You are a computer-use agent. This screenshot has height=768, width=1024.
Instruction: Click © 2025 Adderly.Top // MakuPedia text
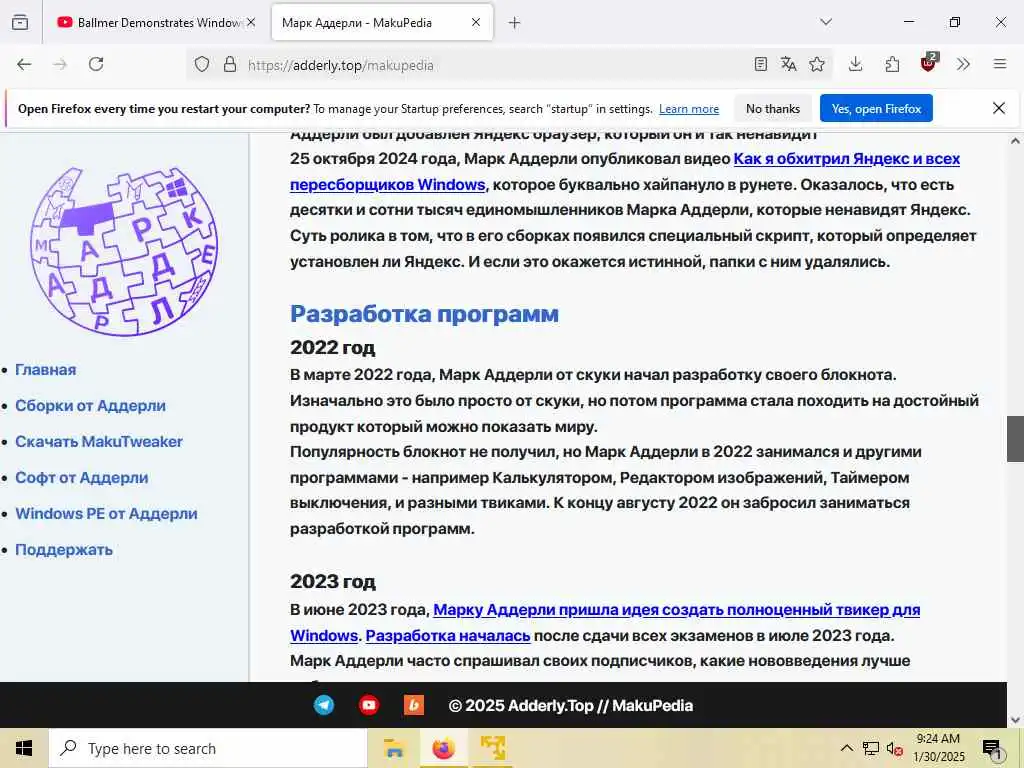(571, 705)
